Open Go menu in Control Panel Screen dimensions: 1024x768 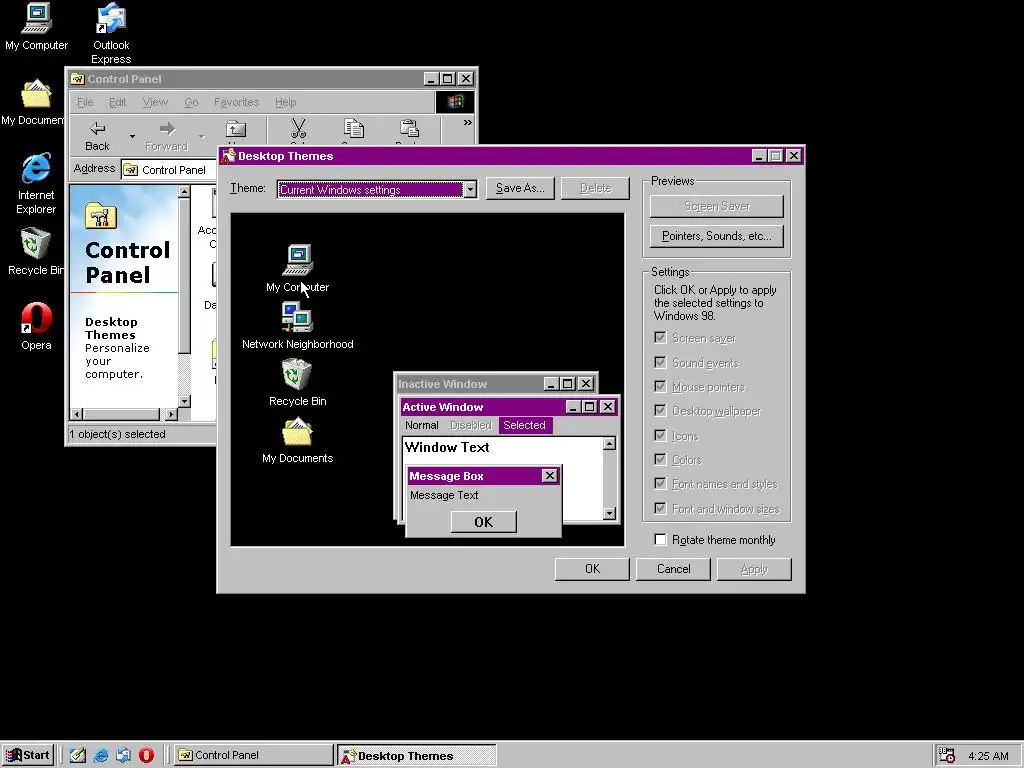[x=191, y=103]
